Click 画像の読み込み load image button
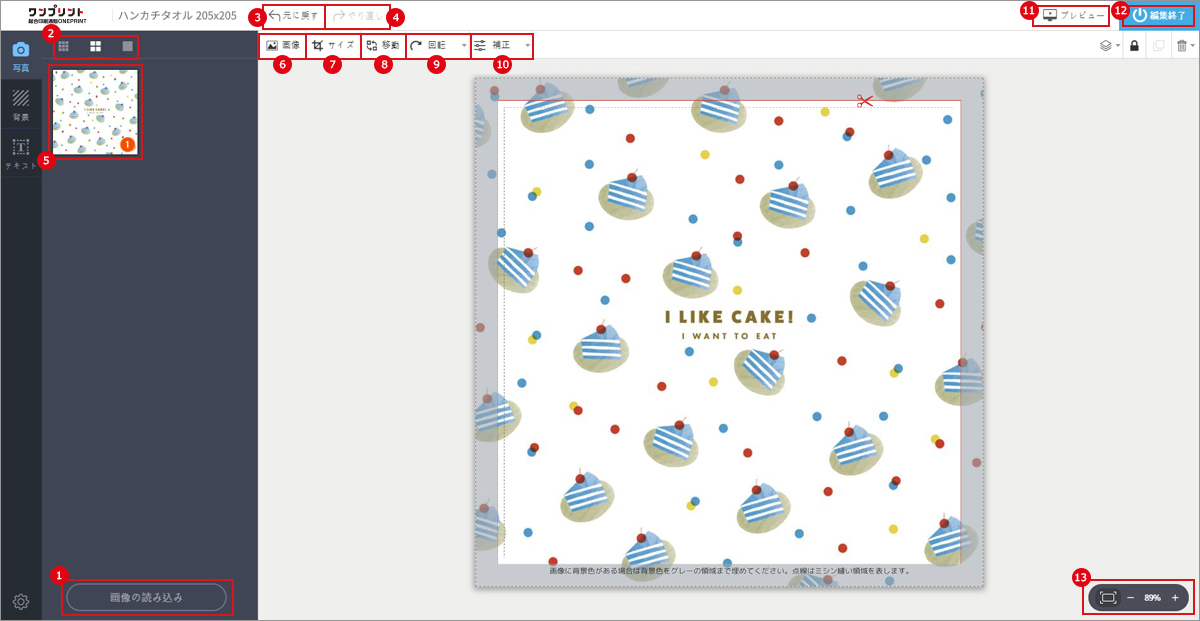This screenshot has width=1200, height=621. (147, 597)
